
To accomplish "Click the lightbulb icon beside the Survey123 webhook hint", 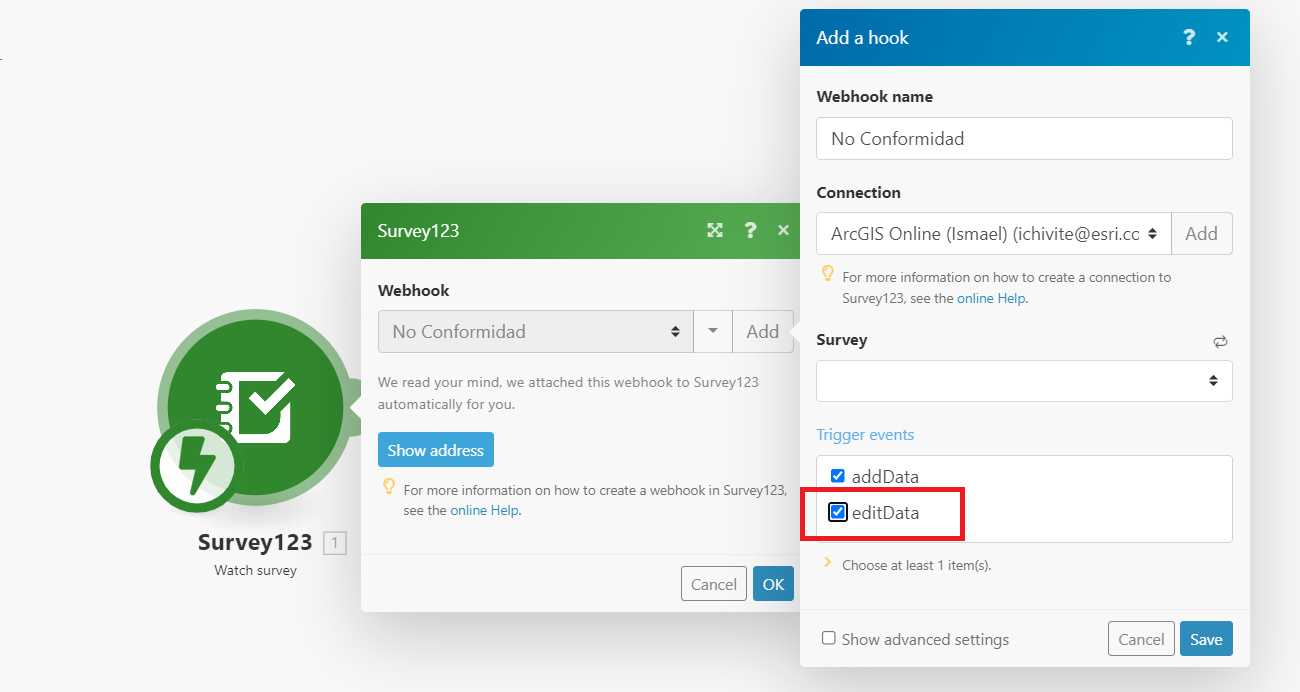I will (x=388, y=487).
